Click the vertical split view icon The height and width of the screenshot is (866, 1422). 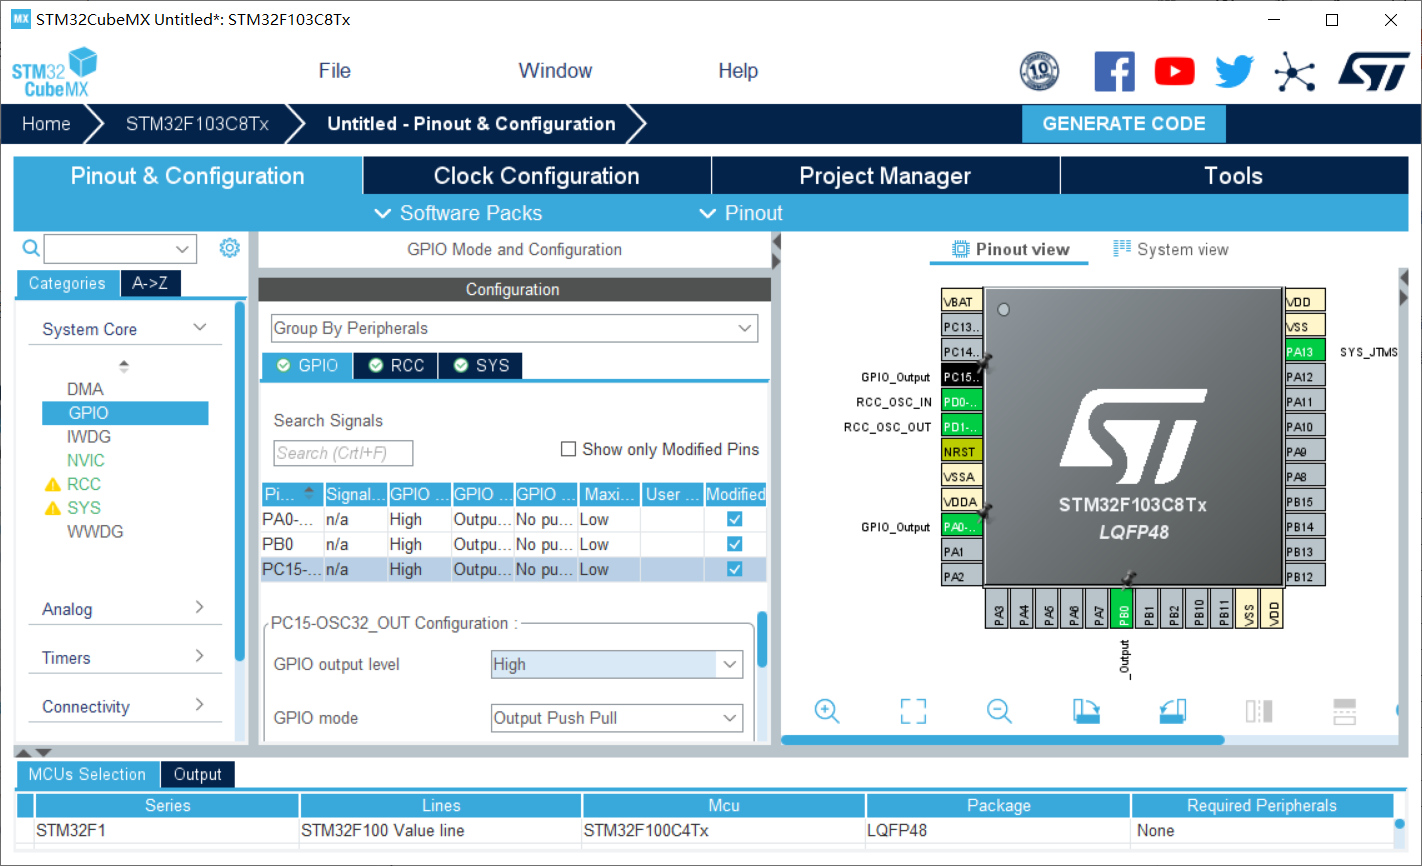point(1259,711)
